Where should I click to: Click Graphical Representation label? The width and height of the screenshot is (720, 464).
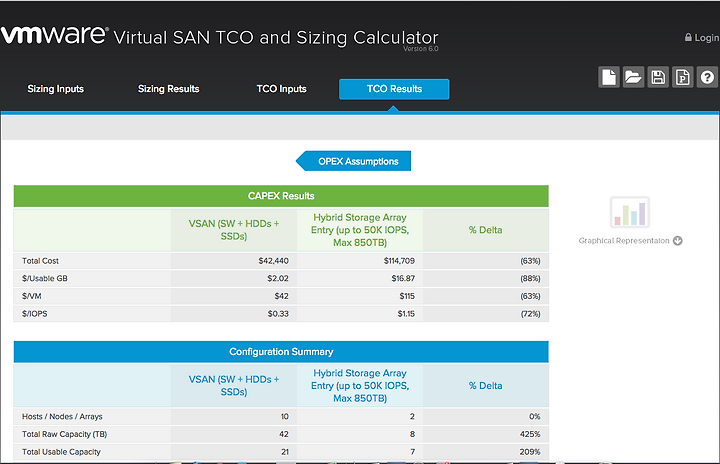pos(624,241)
